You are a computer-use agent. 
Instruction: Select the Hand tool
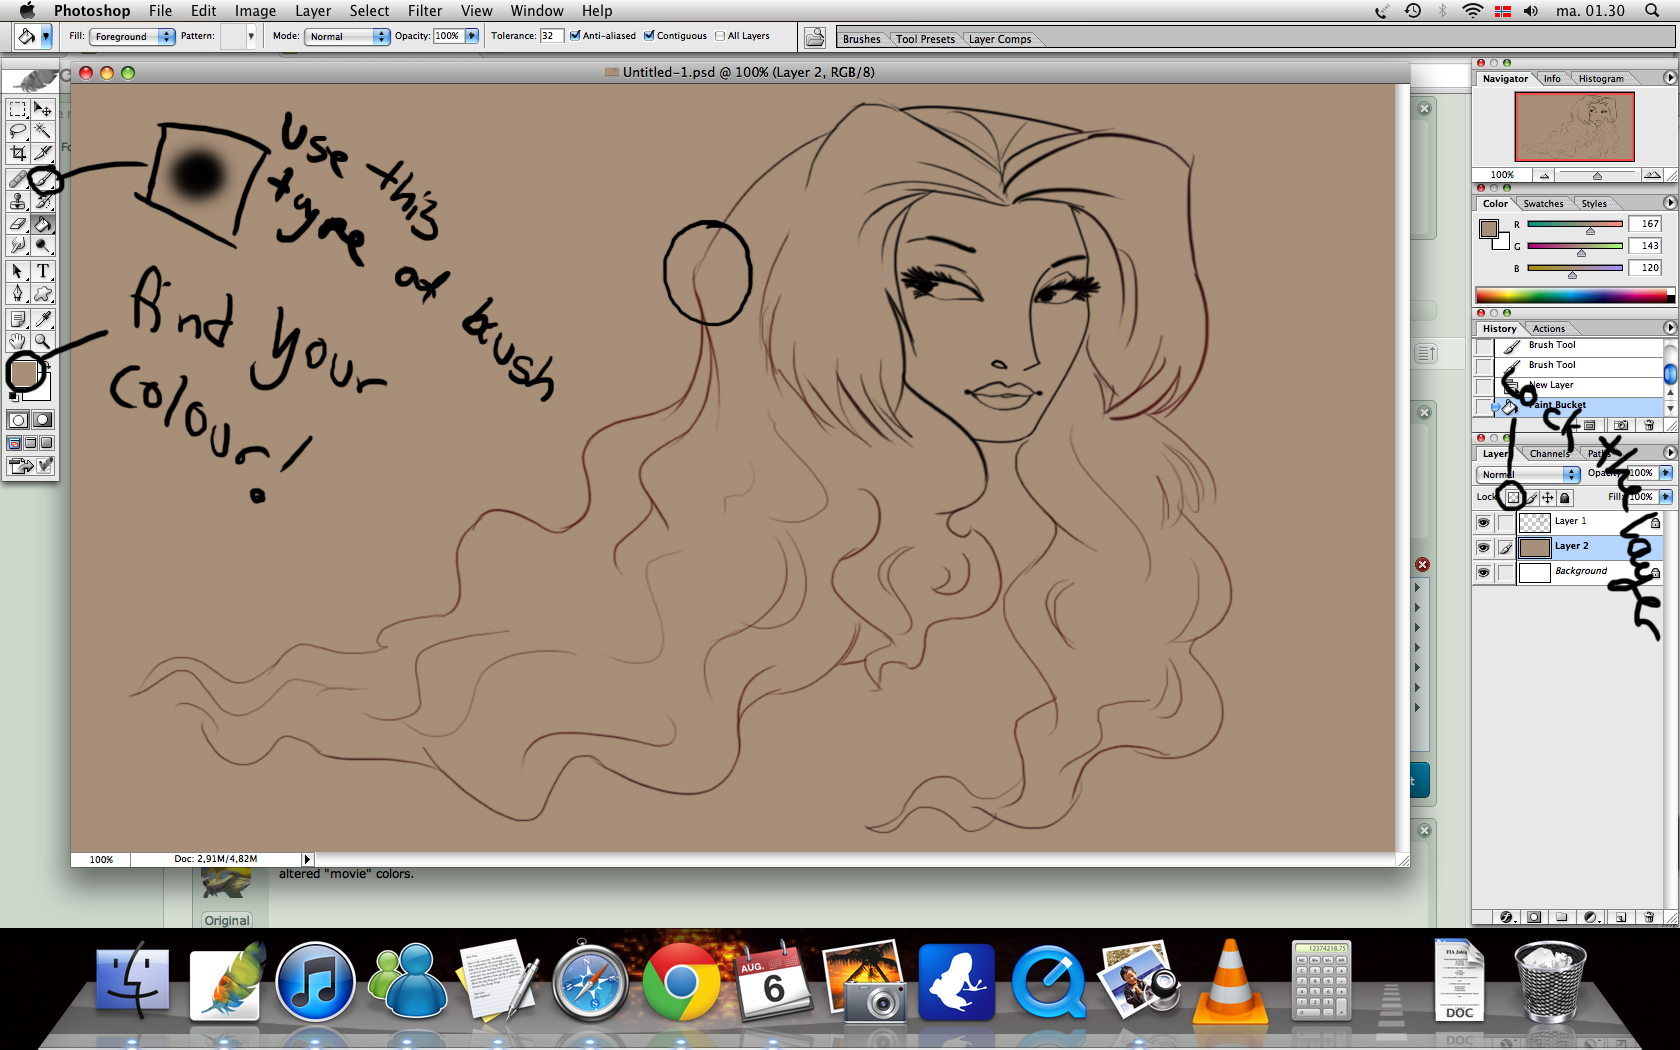(x=18, y=341)
